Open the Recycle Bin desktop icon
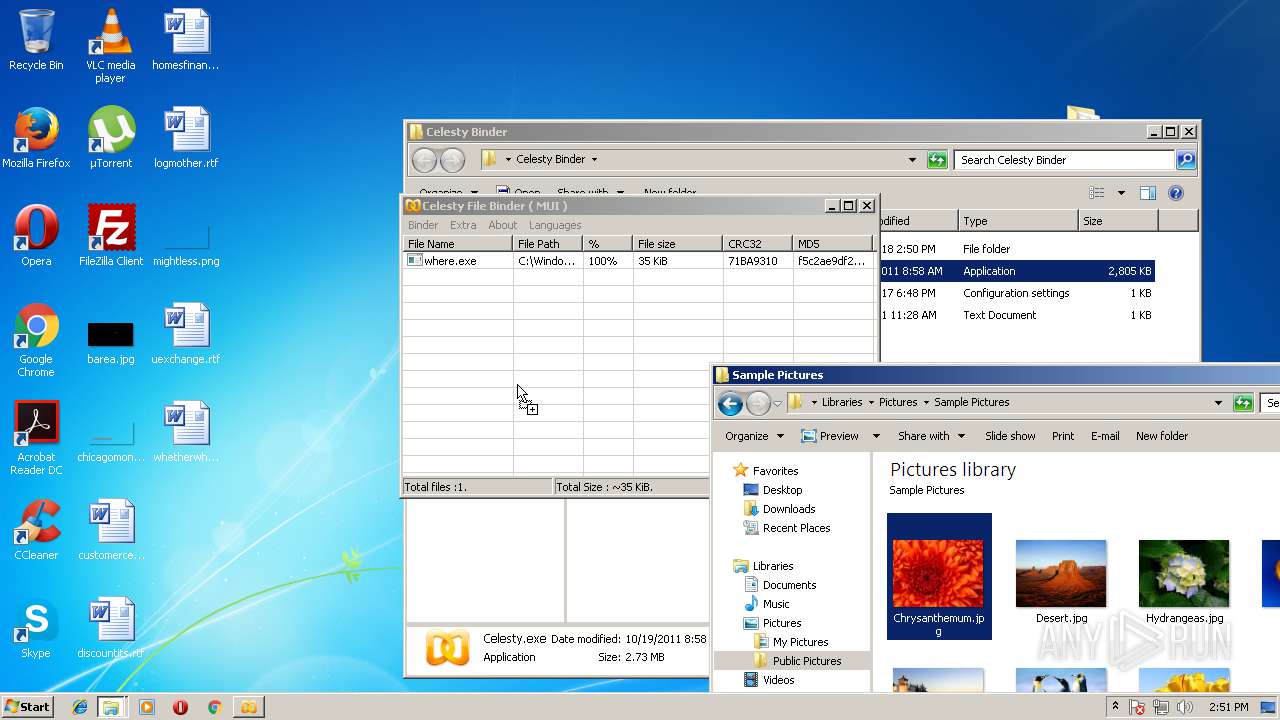The height and width of the screenshot is (720, 1280). pyautogui.click(x=36, y=40)
